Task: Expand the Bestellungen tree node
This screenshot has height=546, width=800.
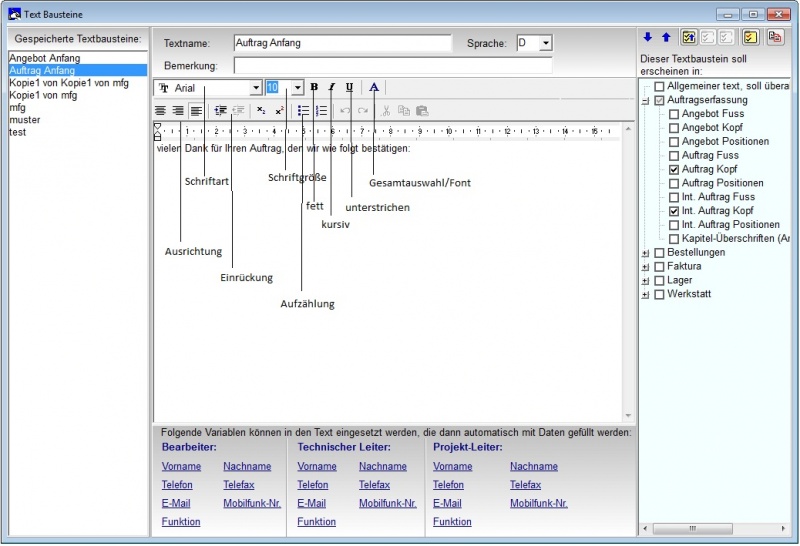Action: click(x=645, y=253)
